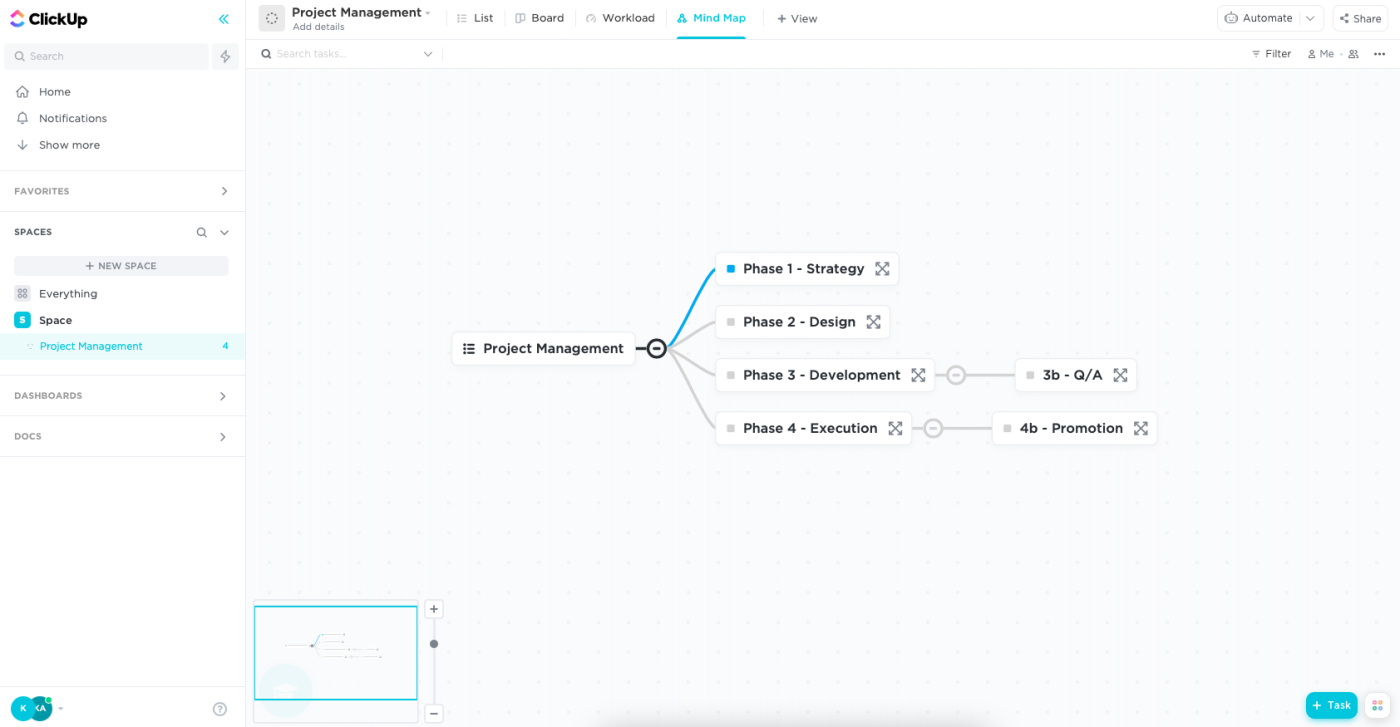Select the 3b - Q/A node

point(1075,375)
